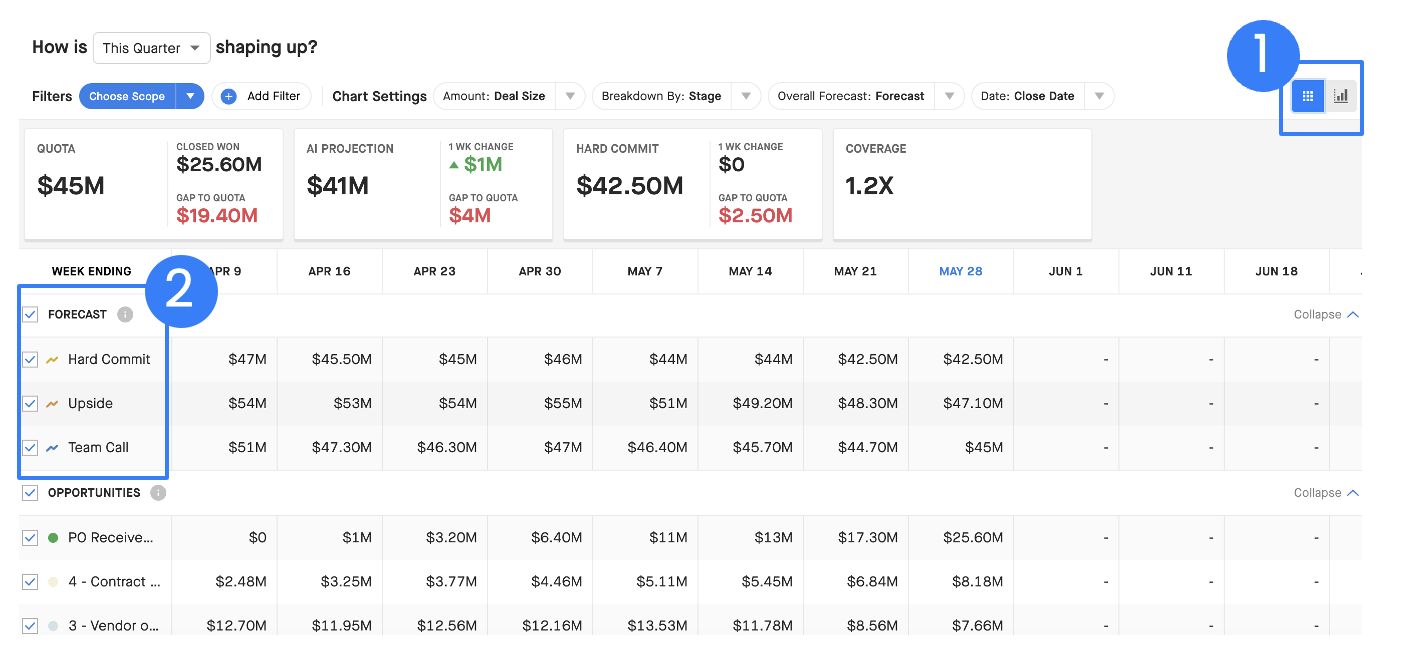This screenshot has height=652, width=1408.
Task: Click the Hard Commit trend line icon
Action: [x=52, y=359]
